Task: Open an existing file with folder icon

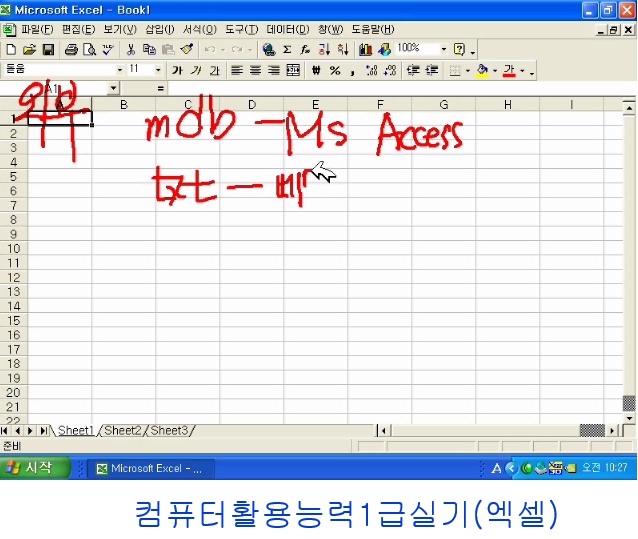Action: [x=29, y=50]
